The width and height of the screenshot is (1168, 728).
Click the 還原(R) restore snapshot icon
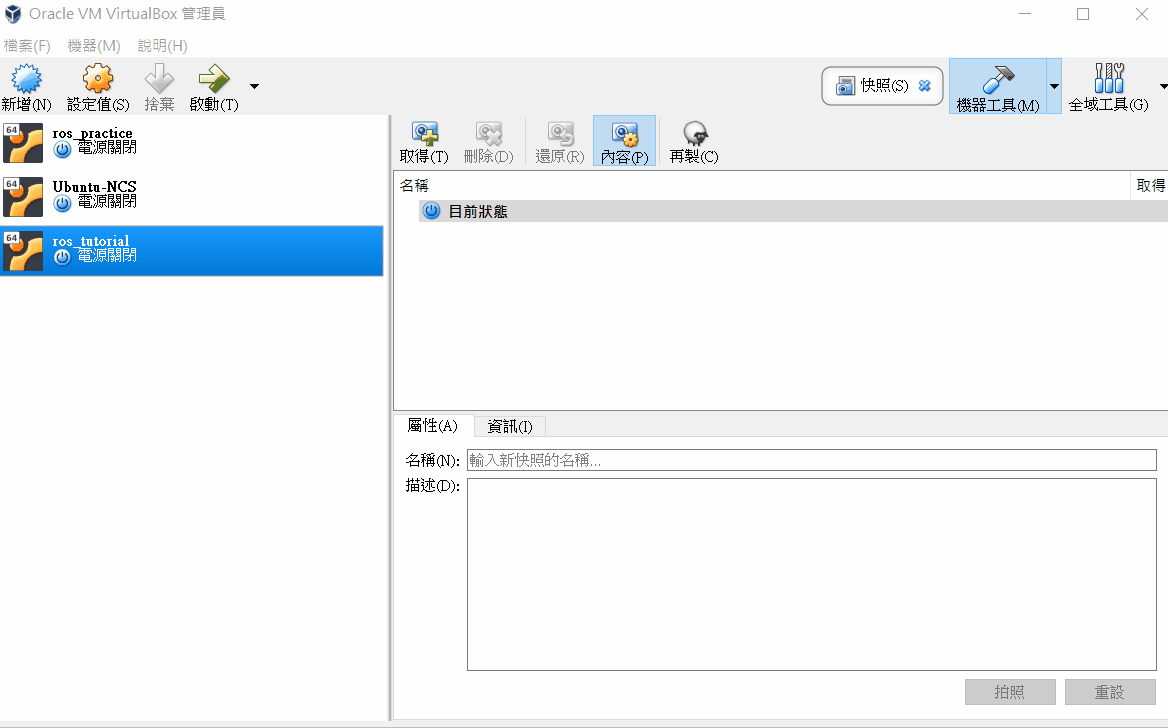pyautogui.click(x=561, y=134)
